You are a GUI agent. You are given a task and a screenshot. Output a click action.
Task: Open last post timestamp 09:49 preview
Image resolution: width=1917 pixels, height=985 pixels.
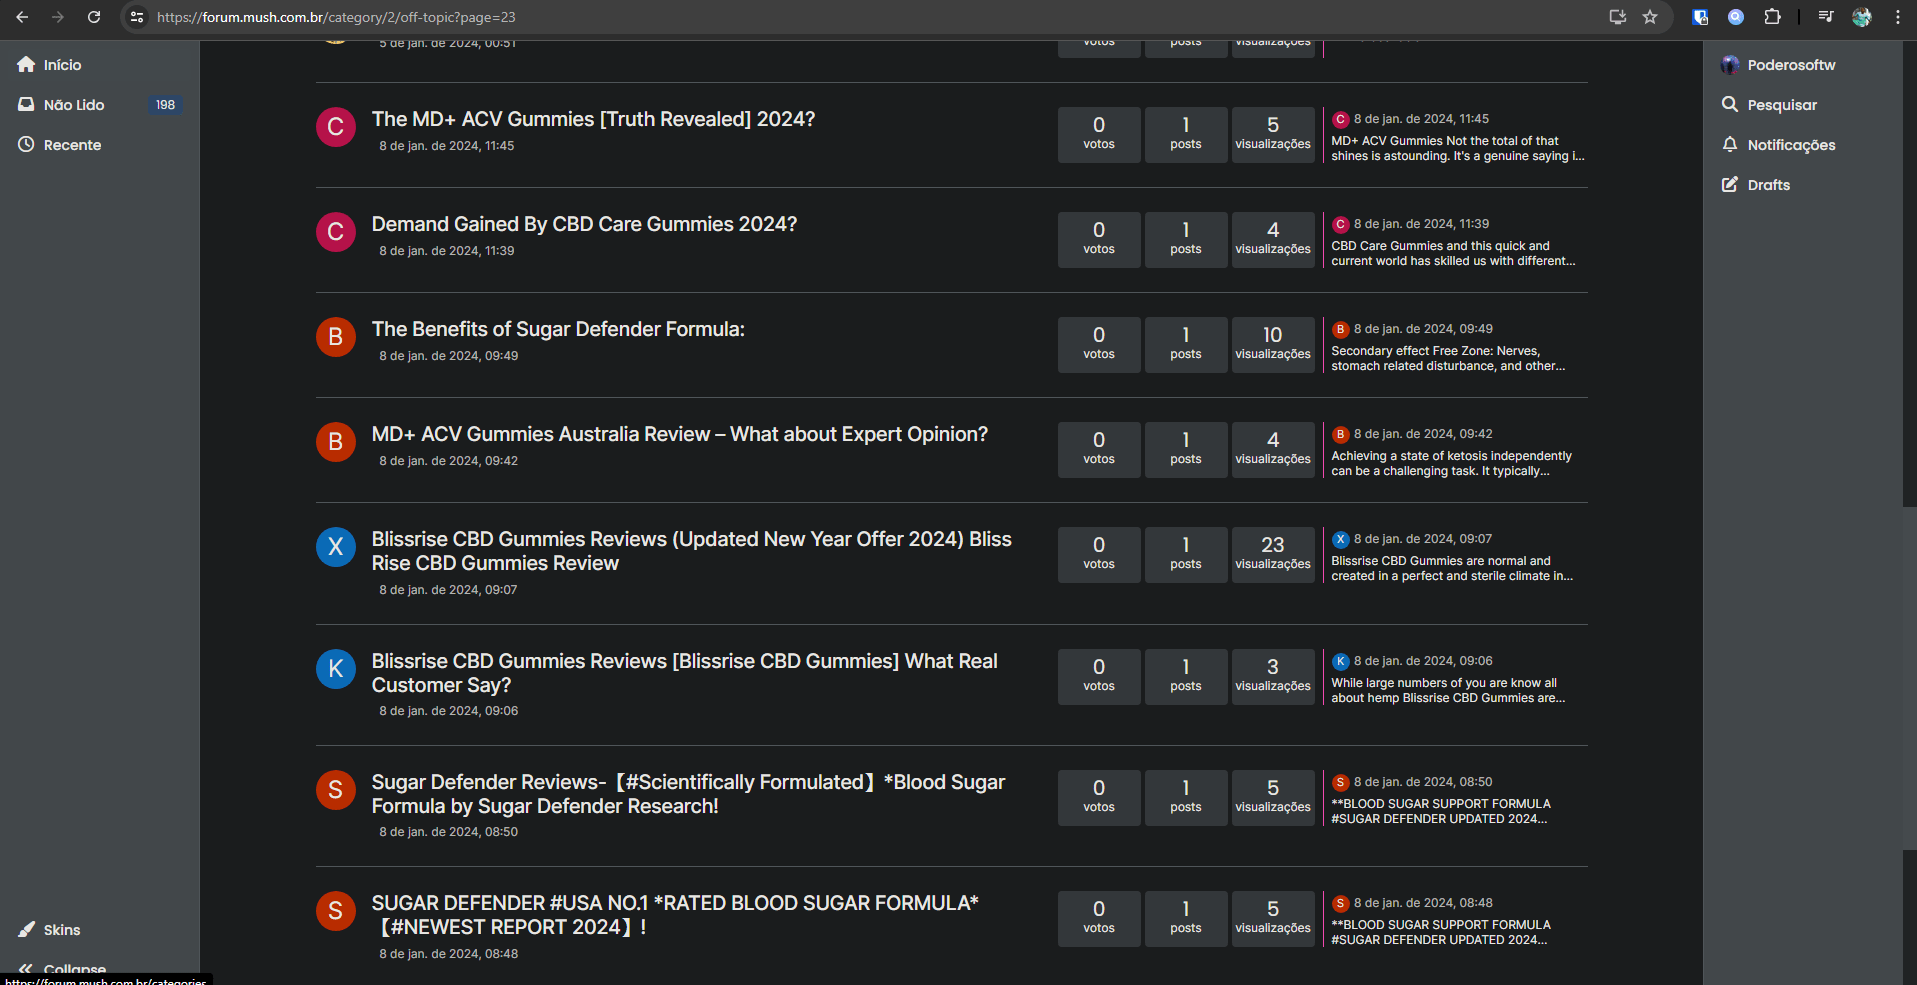pyautogui.click(x=1423, y=329)
